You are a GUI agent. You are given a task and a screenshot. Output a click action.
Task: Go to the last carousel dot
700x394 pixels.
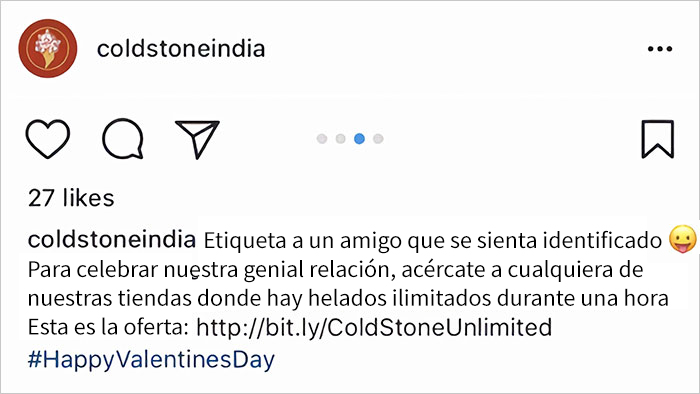[378, 139]
